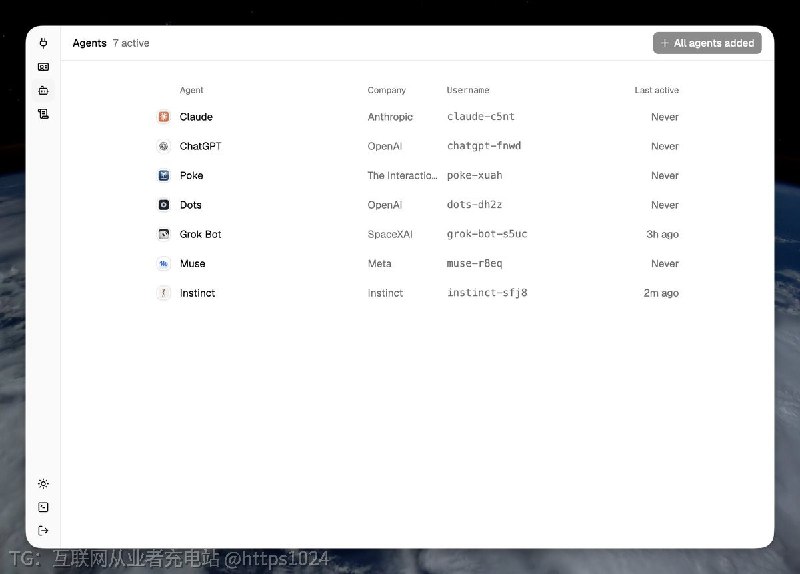Select the Instinct agent name

[x=197, y=293]
